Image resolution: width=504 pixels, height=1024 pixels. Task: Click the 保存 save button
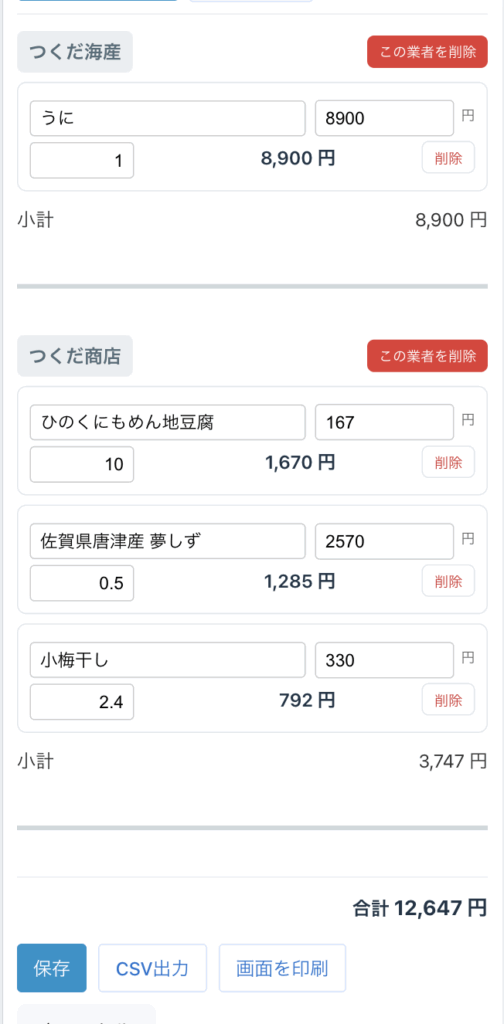(x=52, y=968)
